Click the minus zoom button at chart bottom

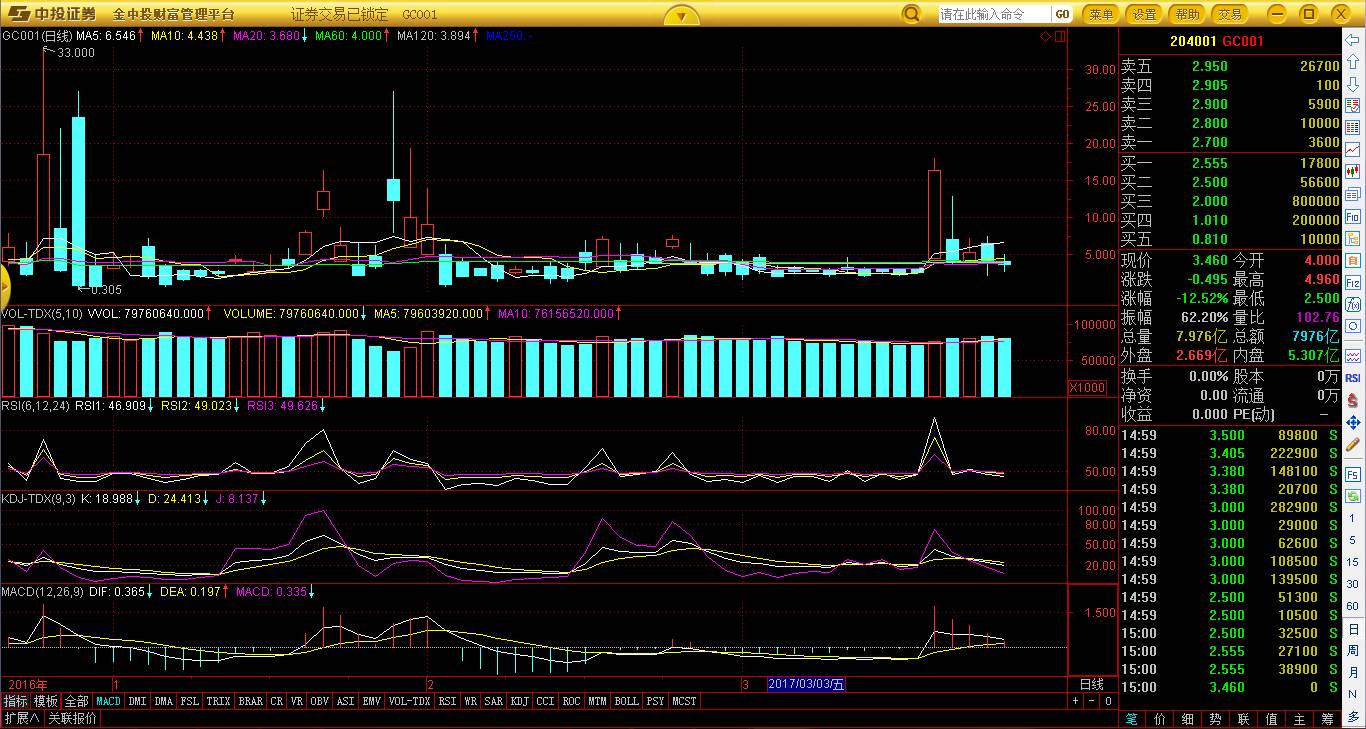tap(1092, 701)
